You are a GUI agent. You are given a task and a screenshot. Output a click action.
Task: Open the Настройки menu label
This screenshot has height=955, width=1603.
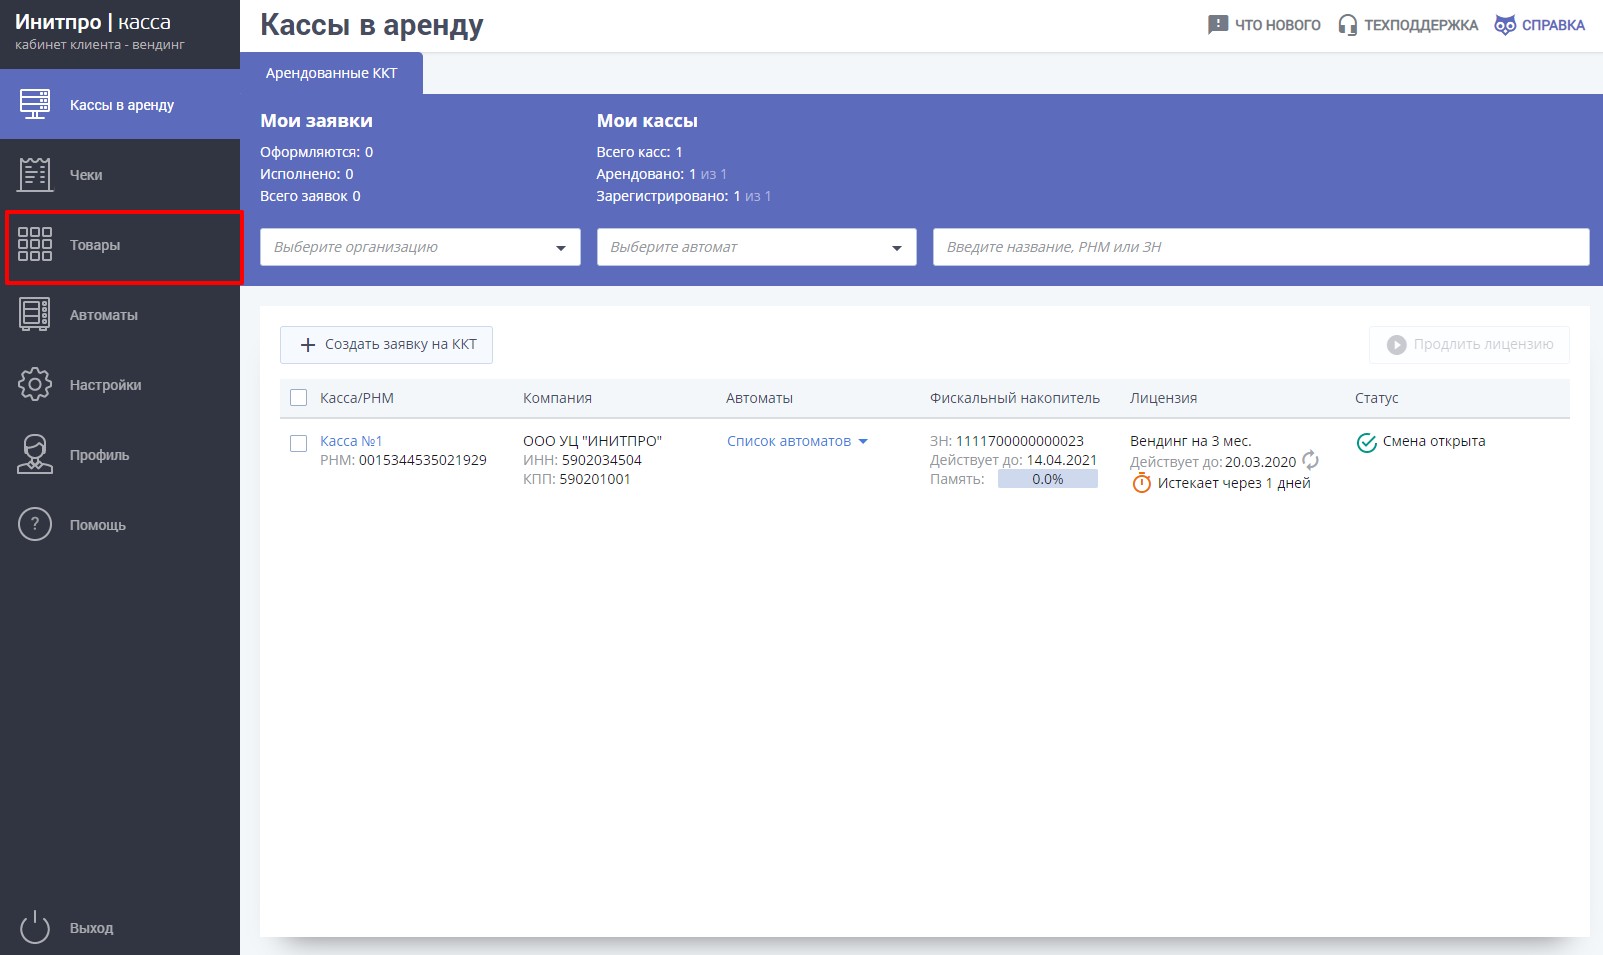click(x=105, y=385)
